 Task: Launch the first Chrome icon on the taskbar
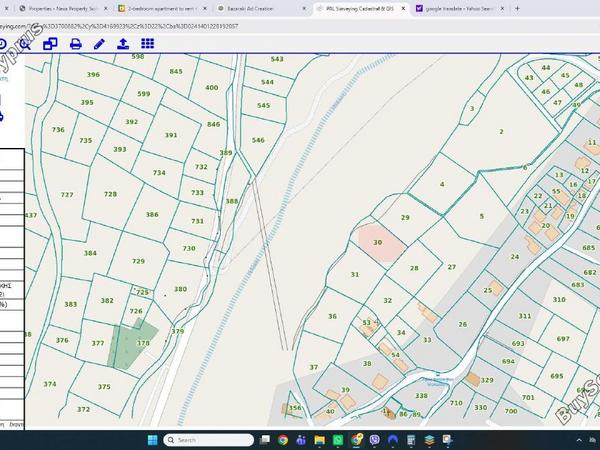[x=283, y=440]
